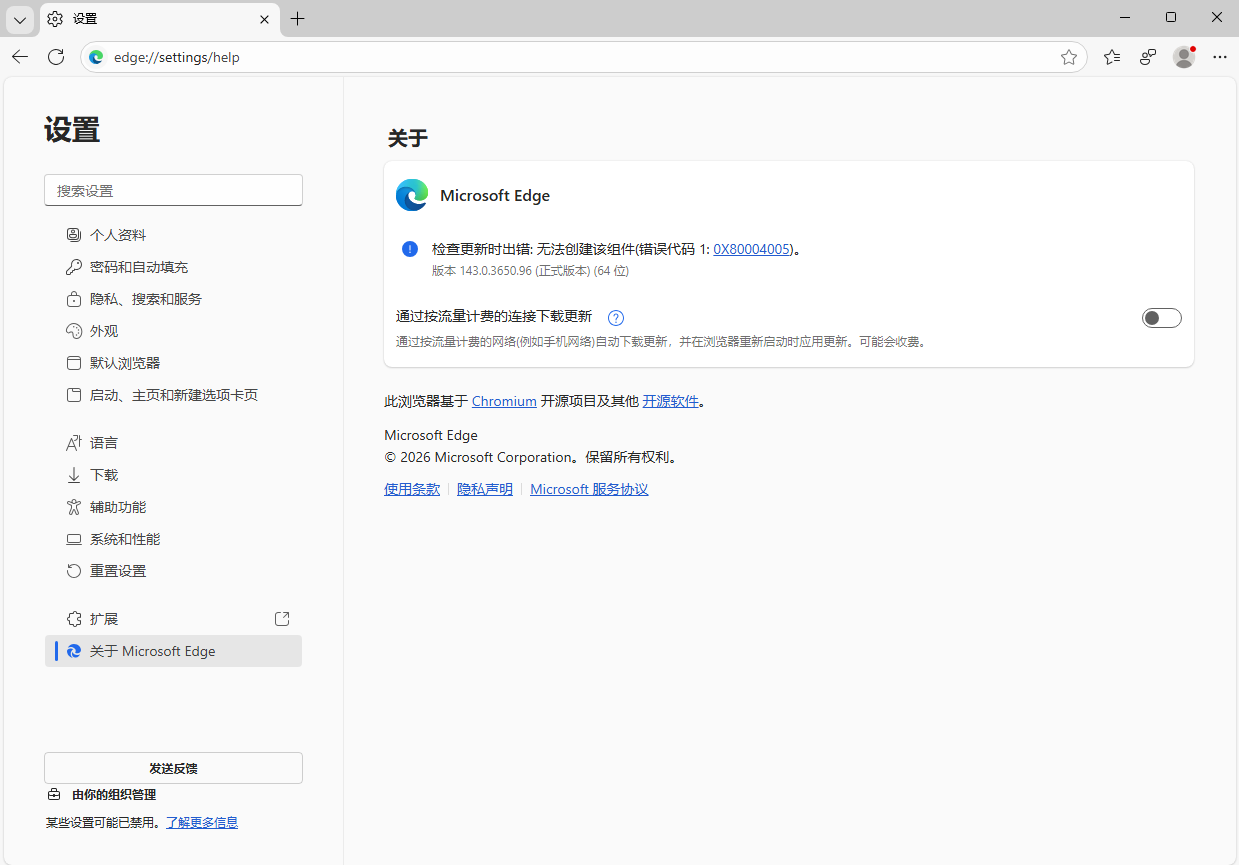This screenshot has height=865, width=1239.
Task: Select the 语言 language settings icon
Action: click(x=73, y=442)
